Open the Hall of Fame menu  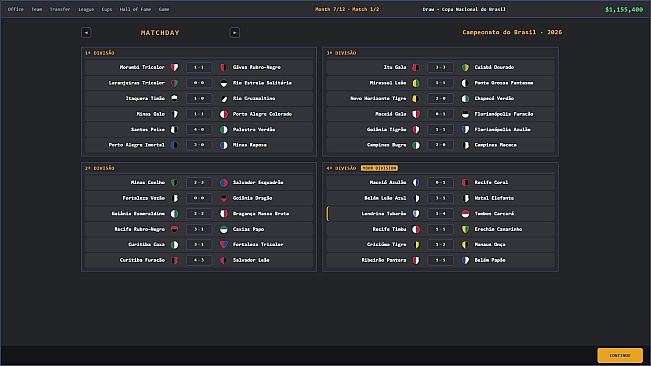click(x=135, y=9)
